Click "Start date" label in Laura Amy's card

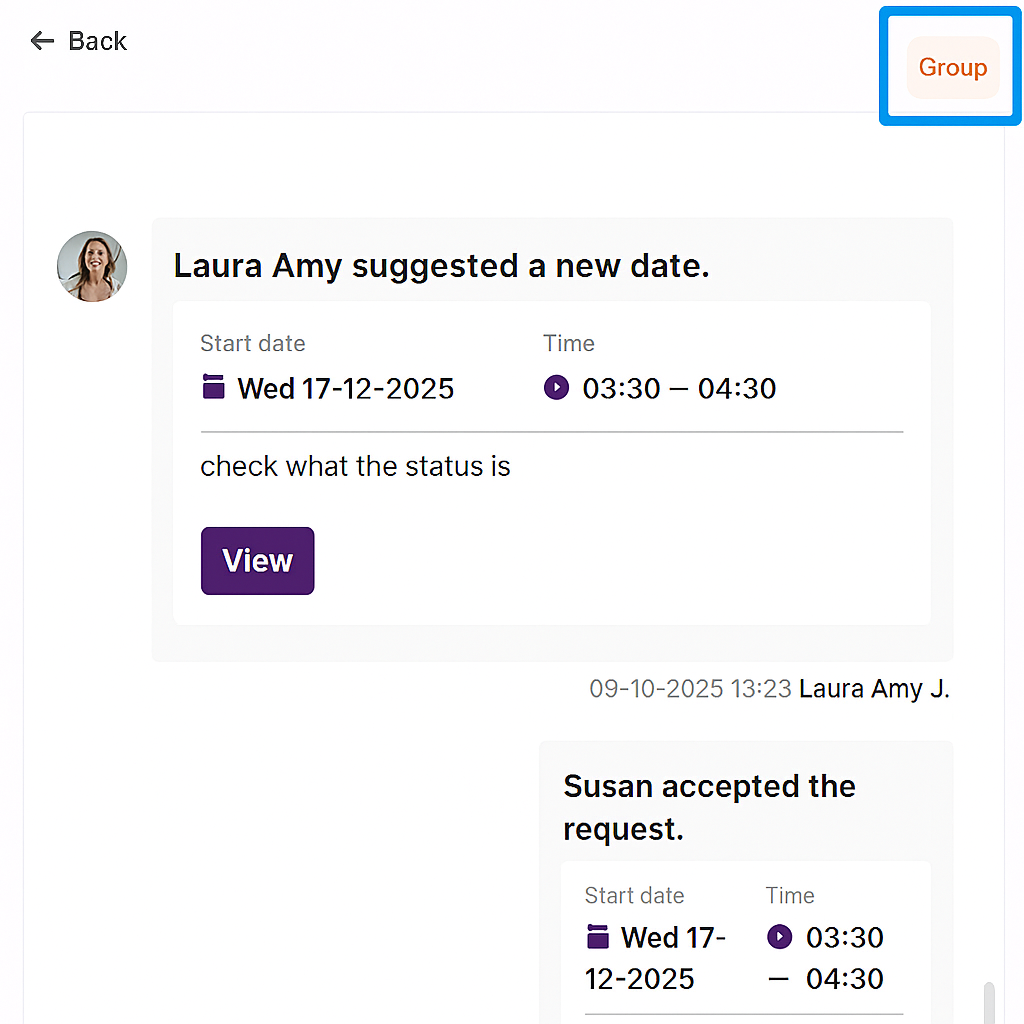click(x=252, y=343)
